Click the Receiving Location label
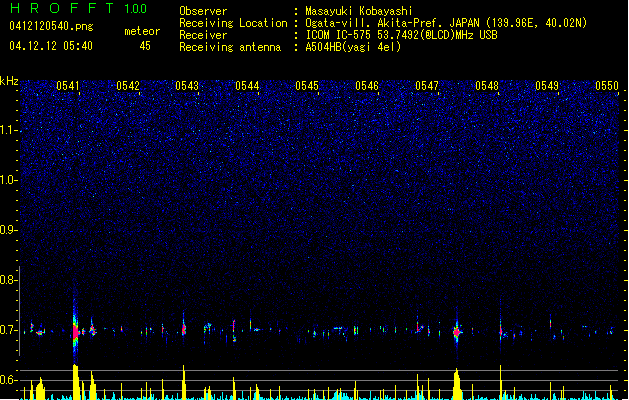629x400 pixels. pyautogui.click(x=233, y=23)
